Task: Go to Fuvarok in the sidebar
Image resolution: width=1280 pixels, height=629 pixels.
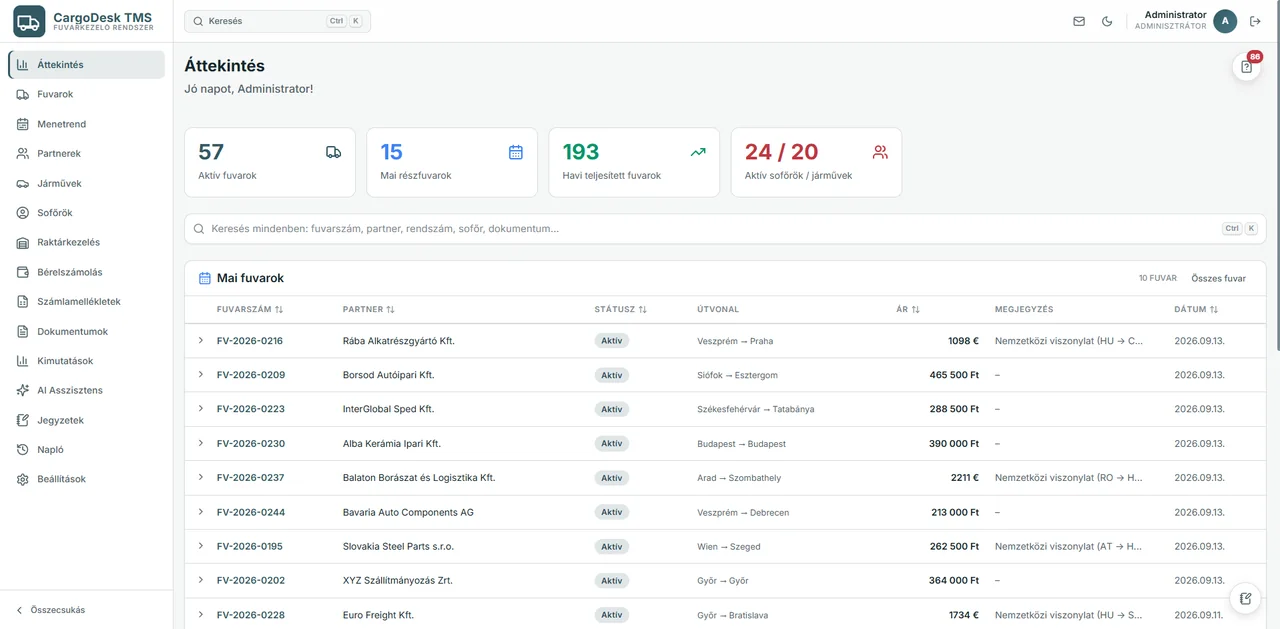Action: pos(86,94)
